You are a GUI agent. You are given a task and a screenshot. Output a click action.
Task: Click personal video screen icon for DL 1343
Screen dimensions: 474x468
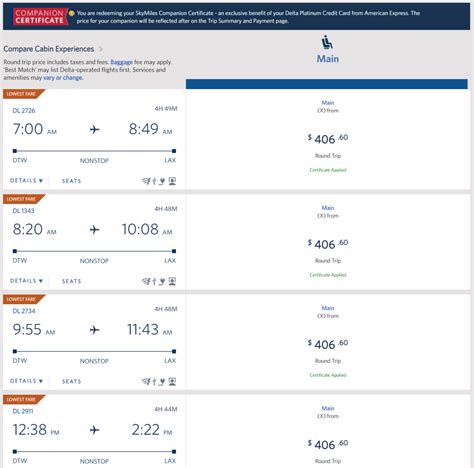click(x=172, y=281)
